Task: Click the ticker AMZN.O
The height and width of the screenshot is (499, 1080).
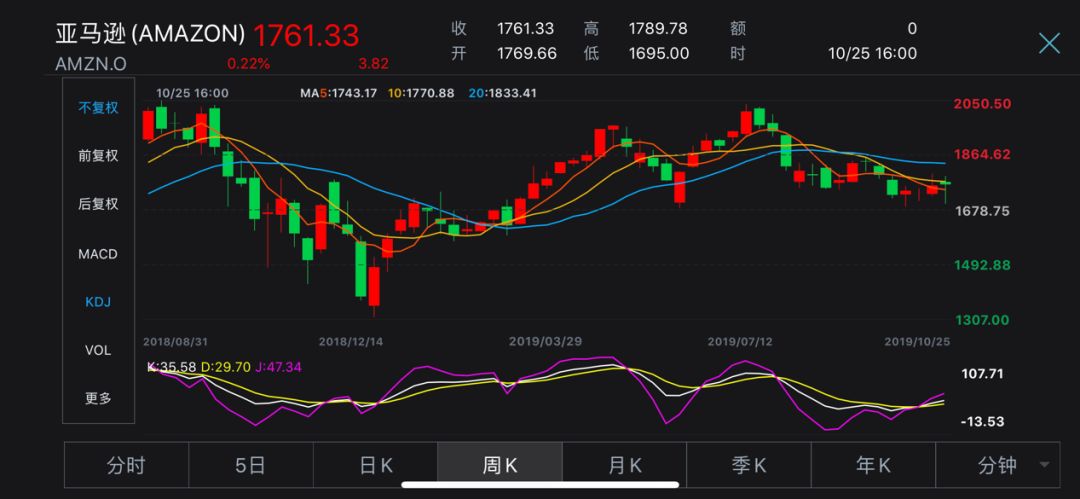Action: point(91,64)
